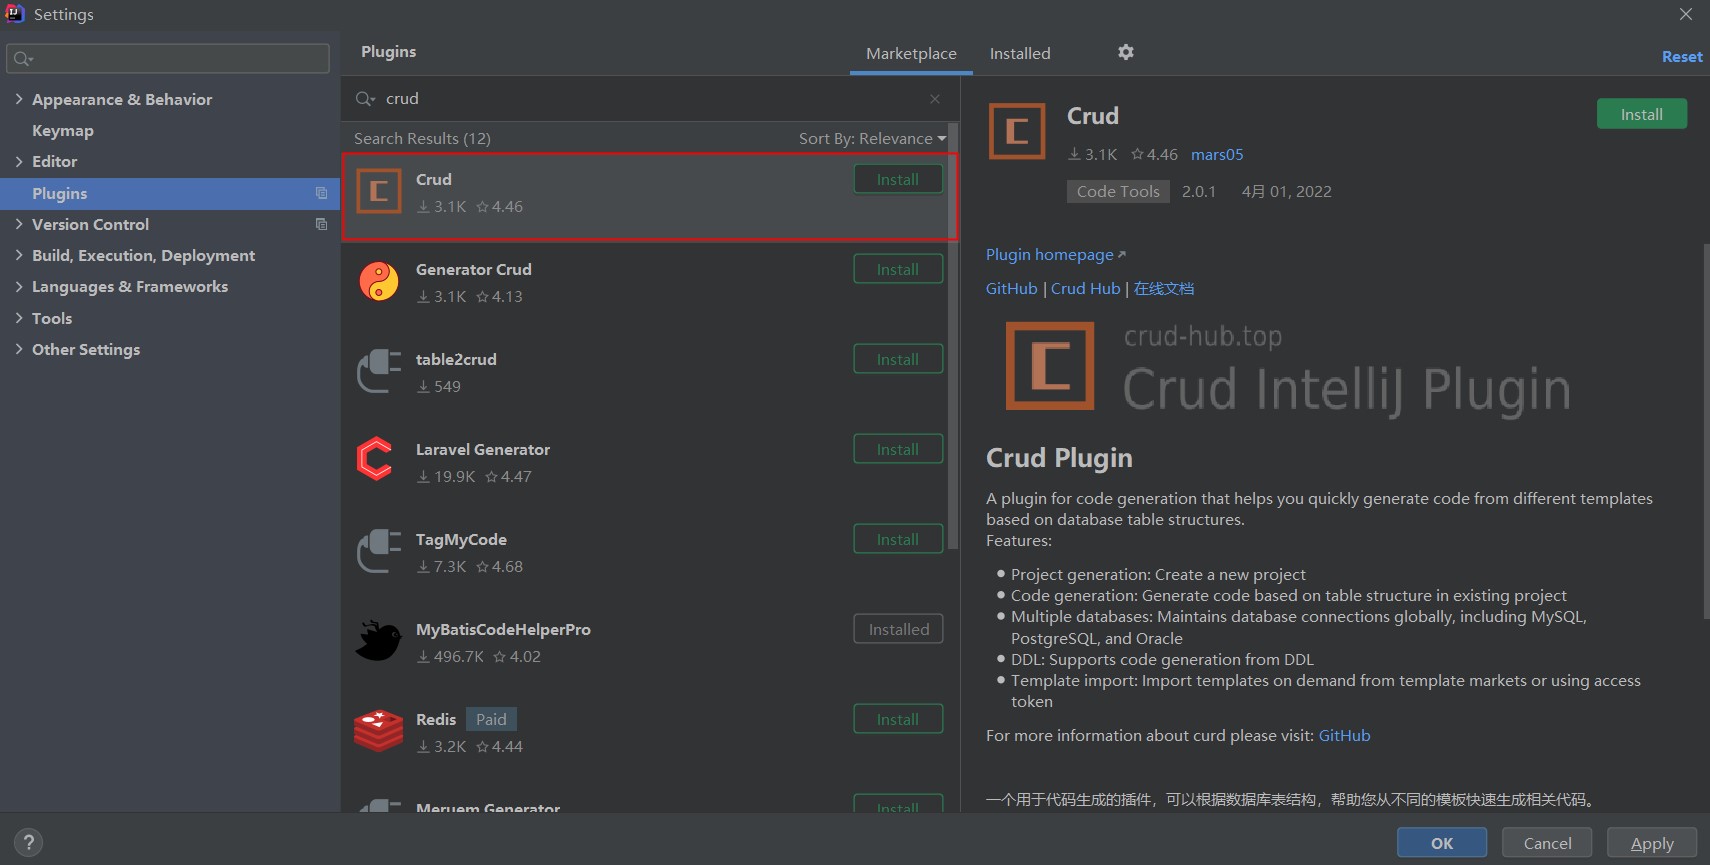
Task: Select the Laravel Generator plugin name
Action: (483, 449)
